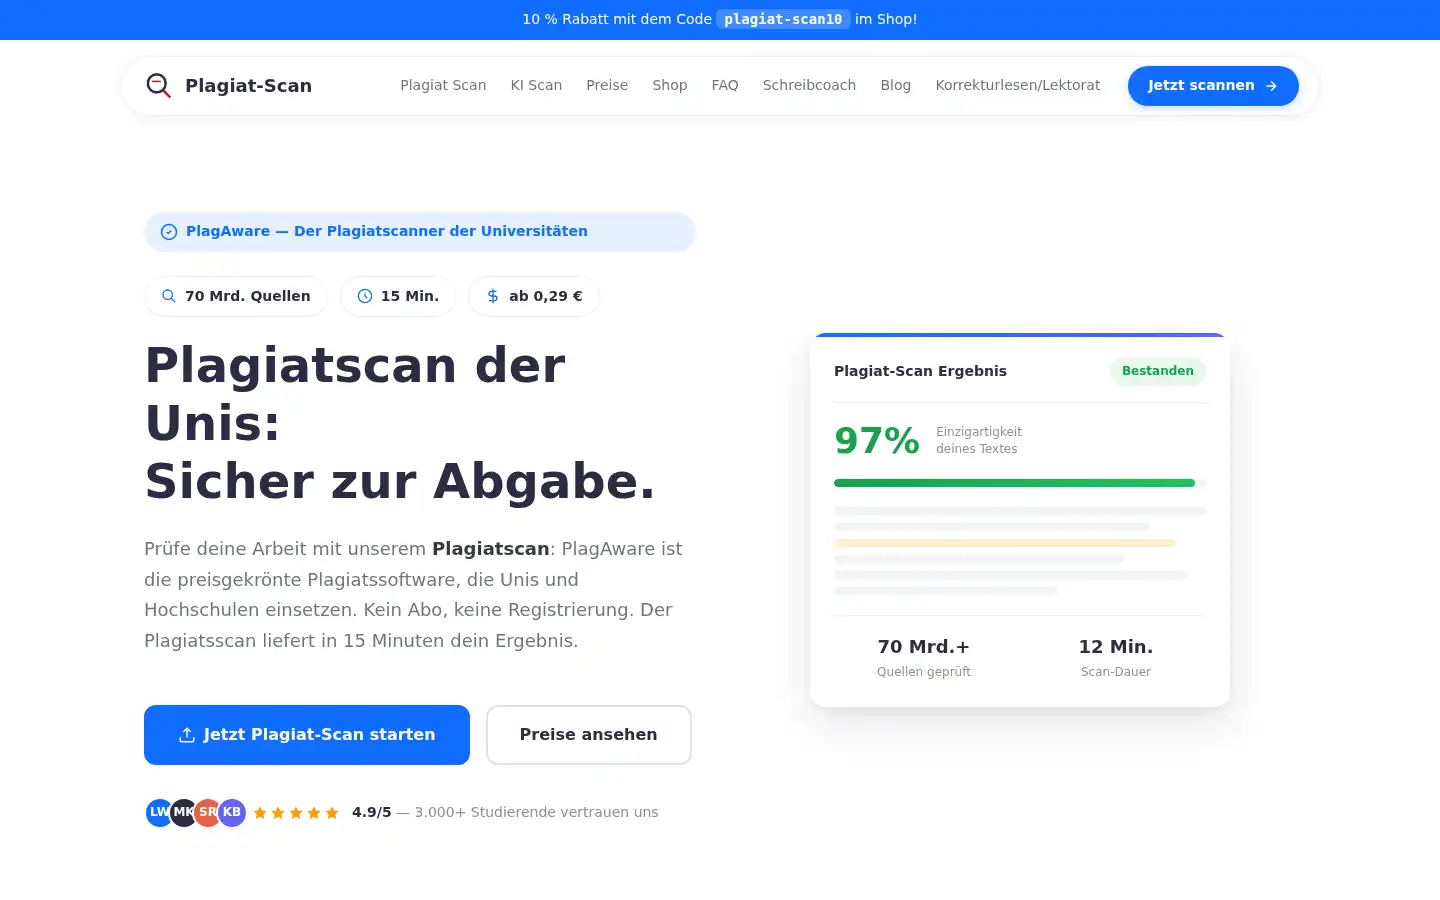Navigate to Schreibcoach
Image resolution: width=1440 pixels, height=900 pixels.
[809, 85]
